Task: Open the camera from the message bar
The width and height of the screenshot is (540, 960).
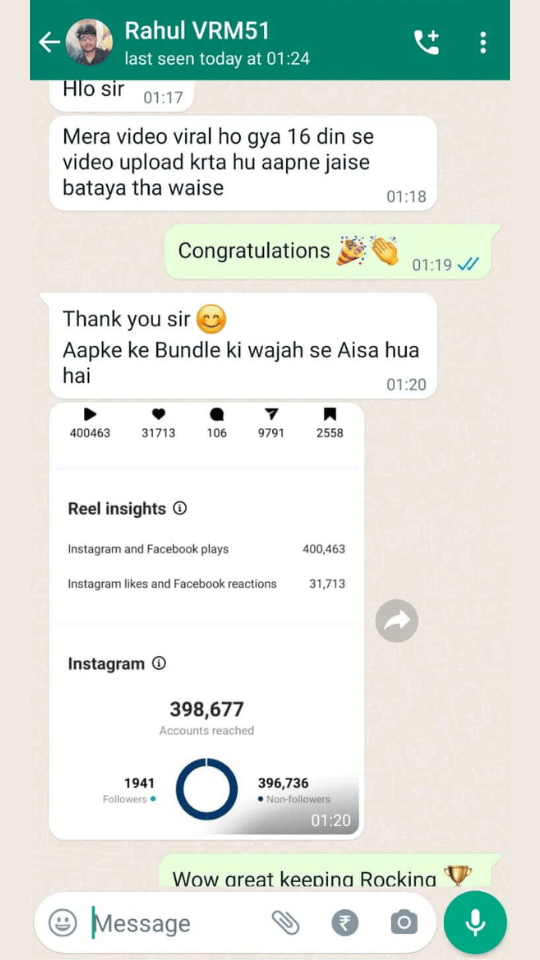Action: tap(404, 922)
